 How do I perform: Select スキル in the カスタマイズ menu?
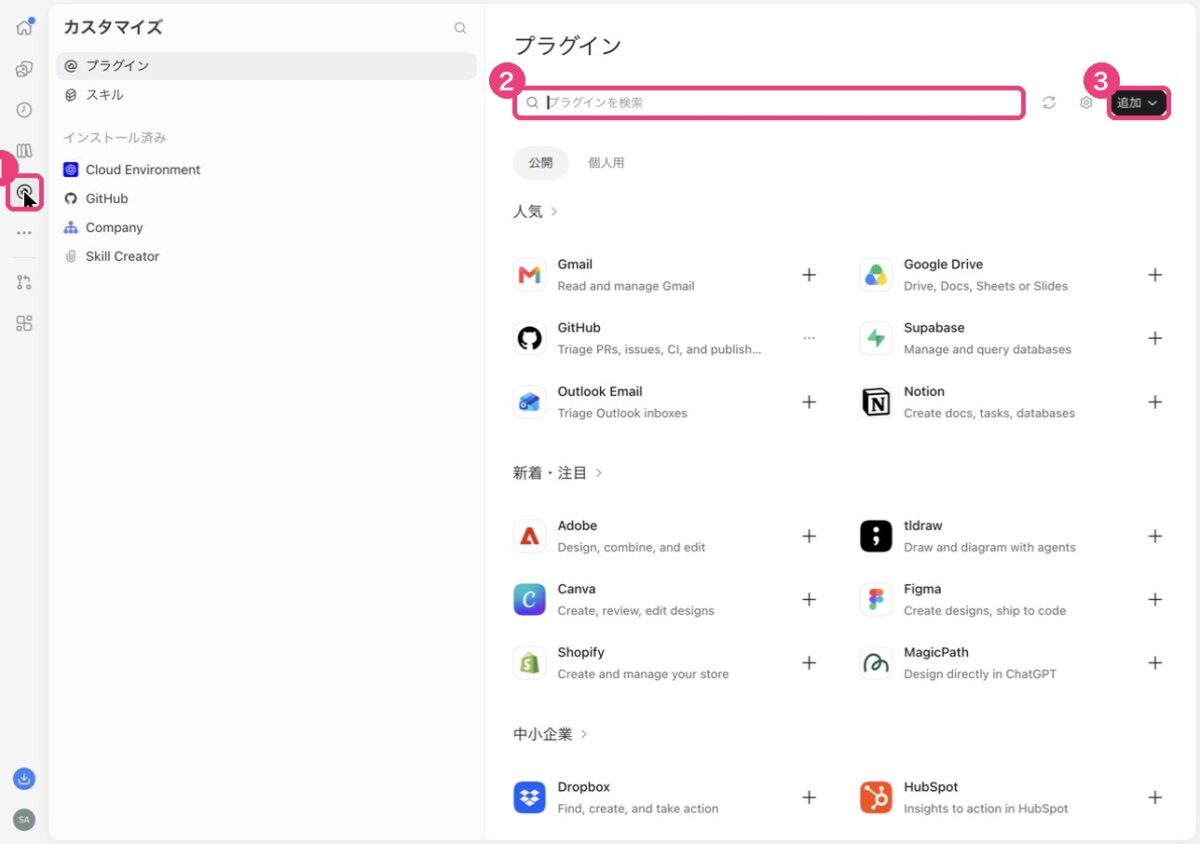pos(266,95)
